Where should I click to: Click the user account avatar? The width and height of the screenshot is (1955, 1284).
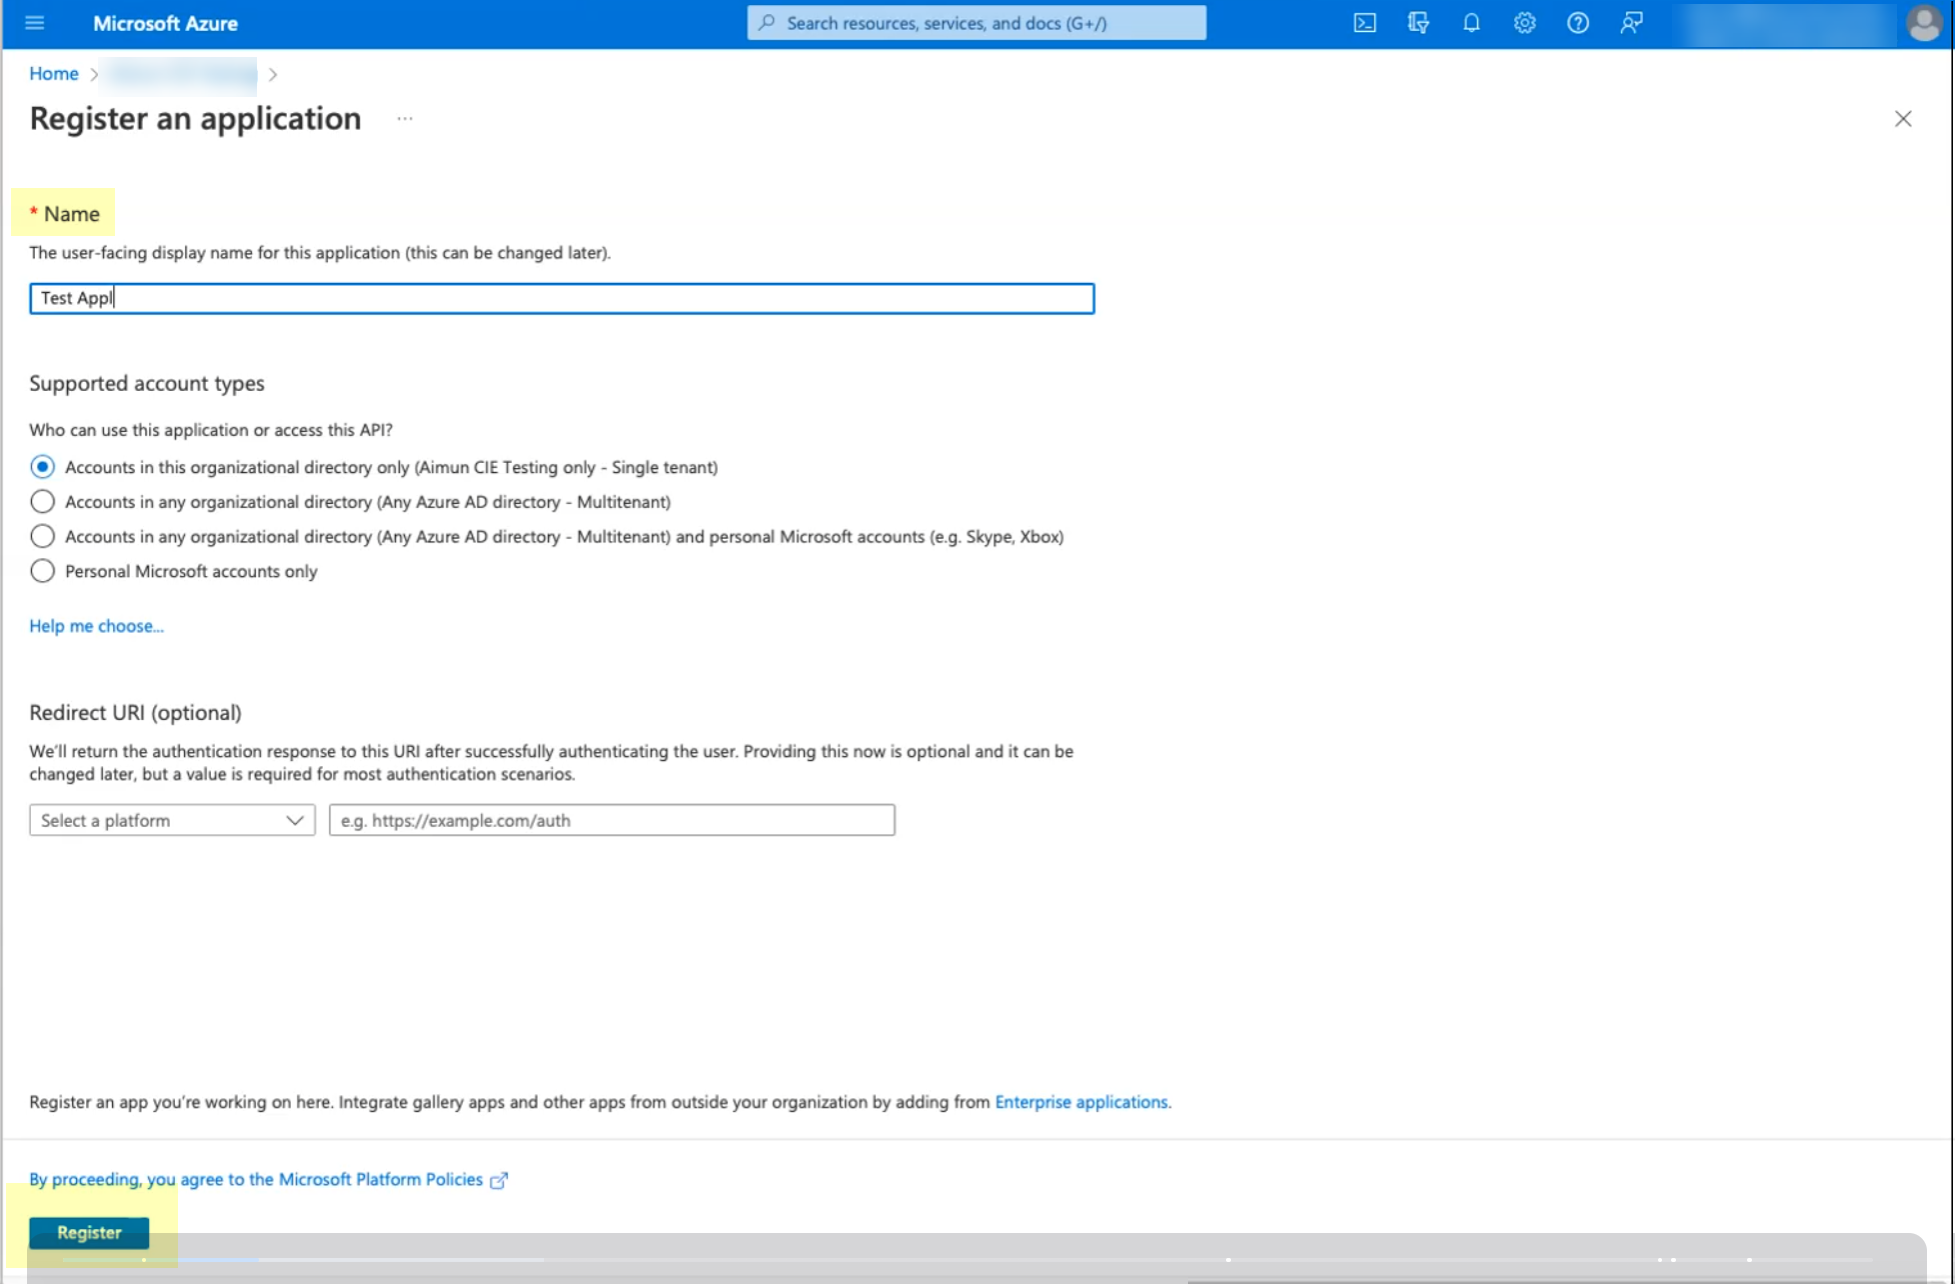(x=1923, y=23)
